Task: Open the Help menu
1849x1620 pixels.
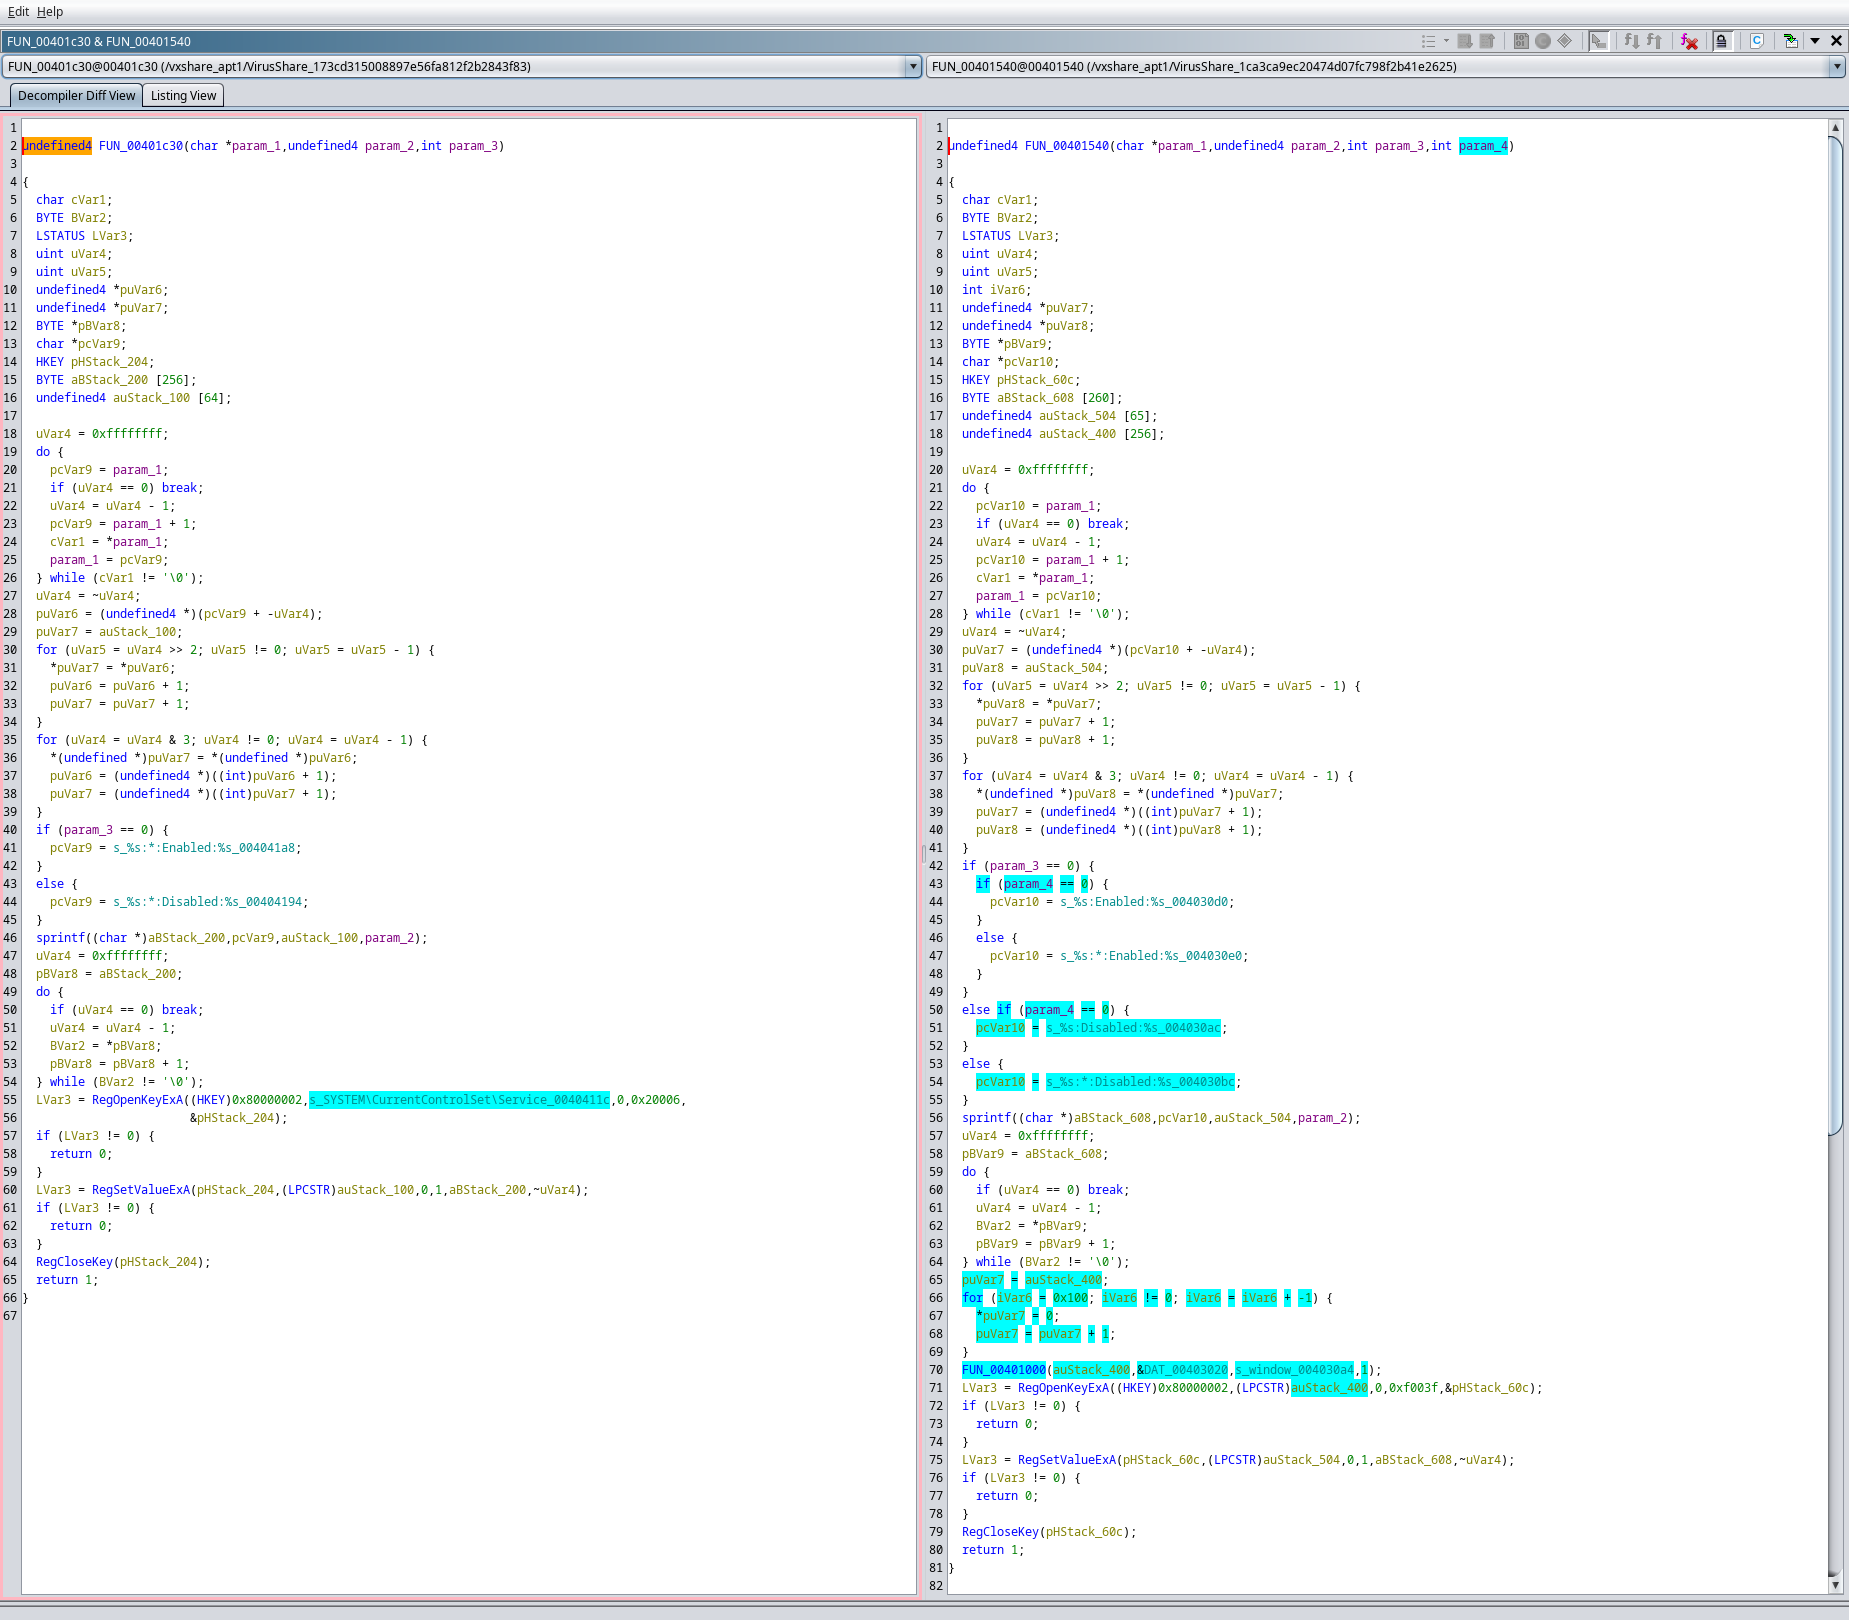Action: [50, 12]
